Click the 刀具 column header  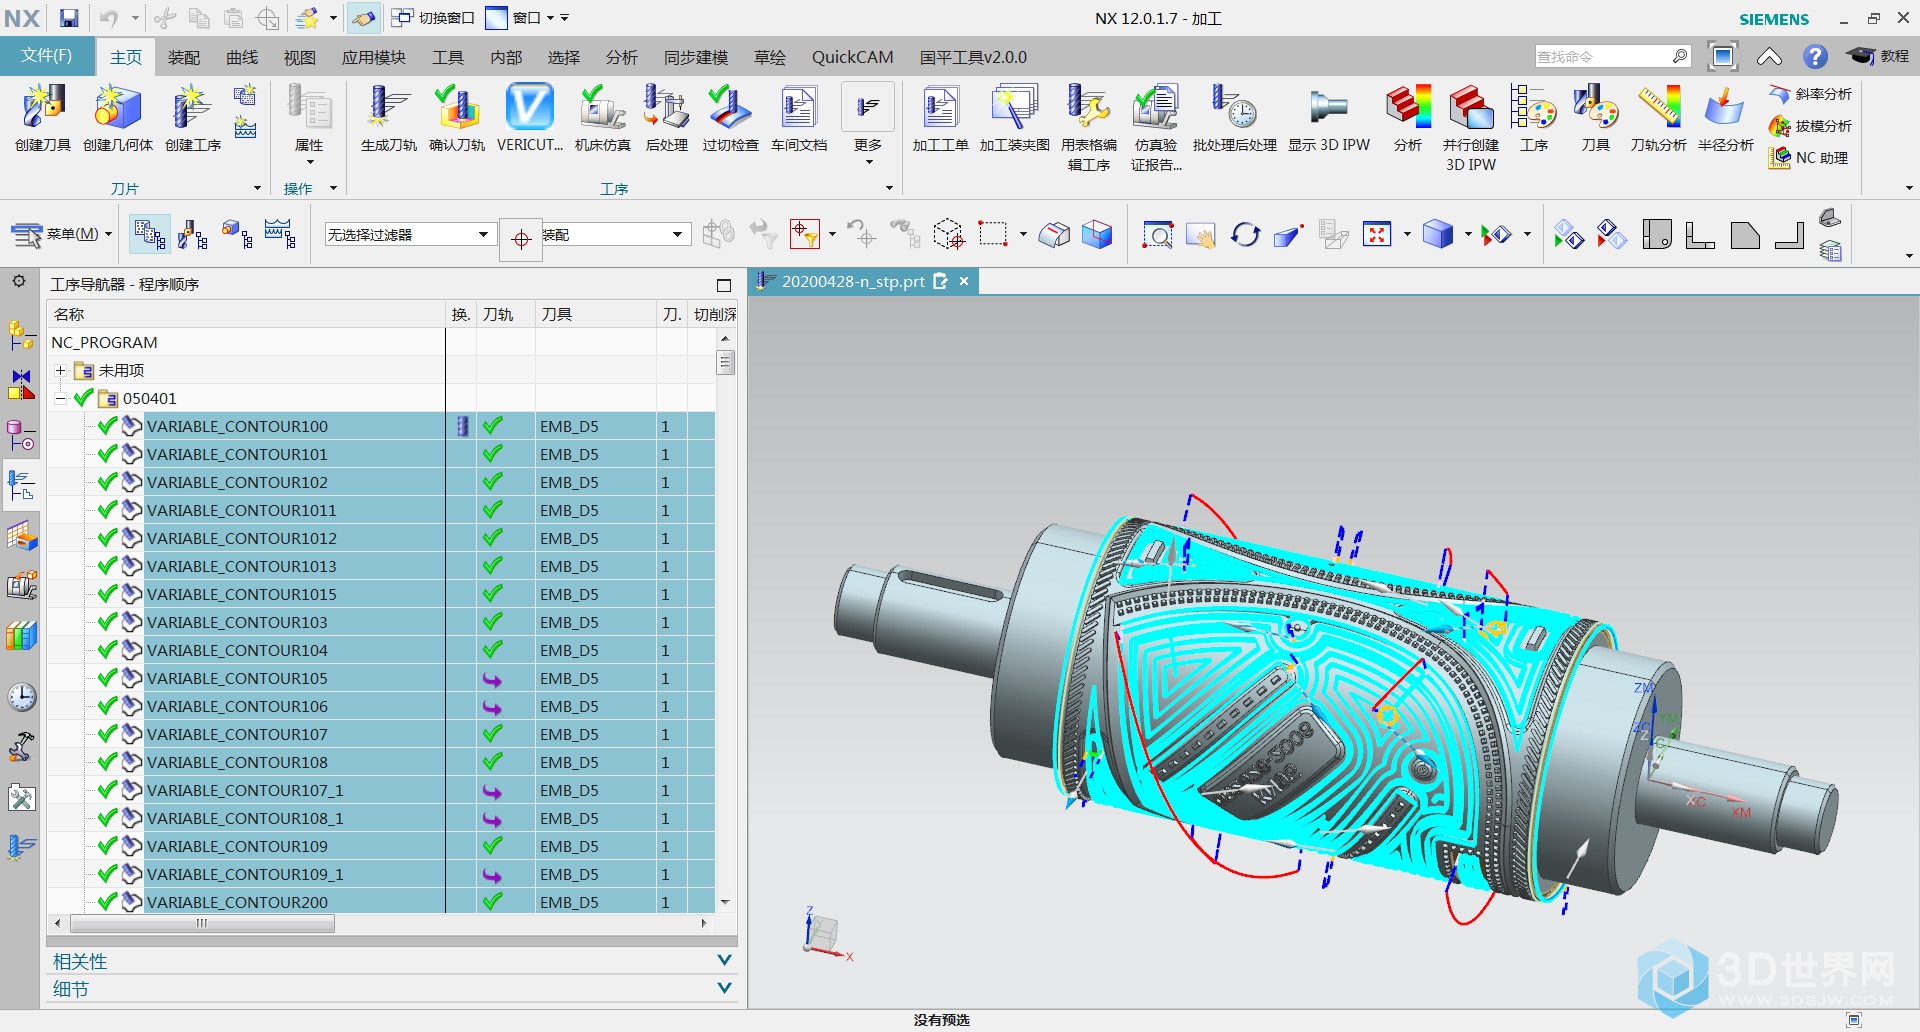596,314
